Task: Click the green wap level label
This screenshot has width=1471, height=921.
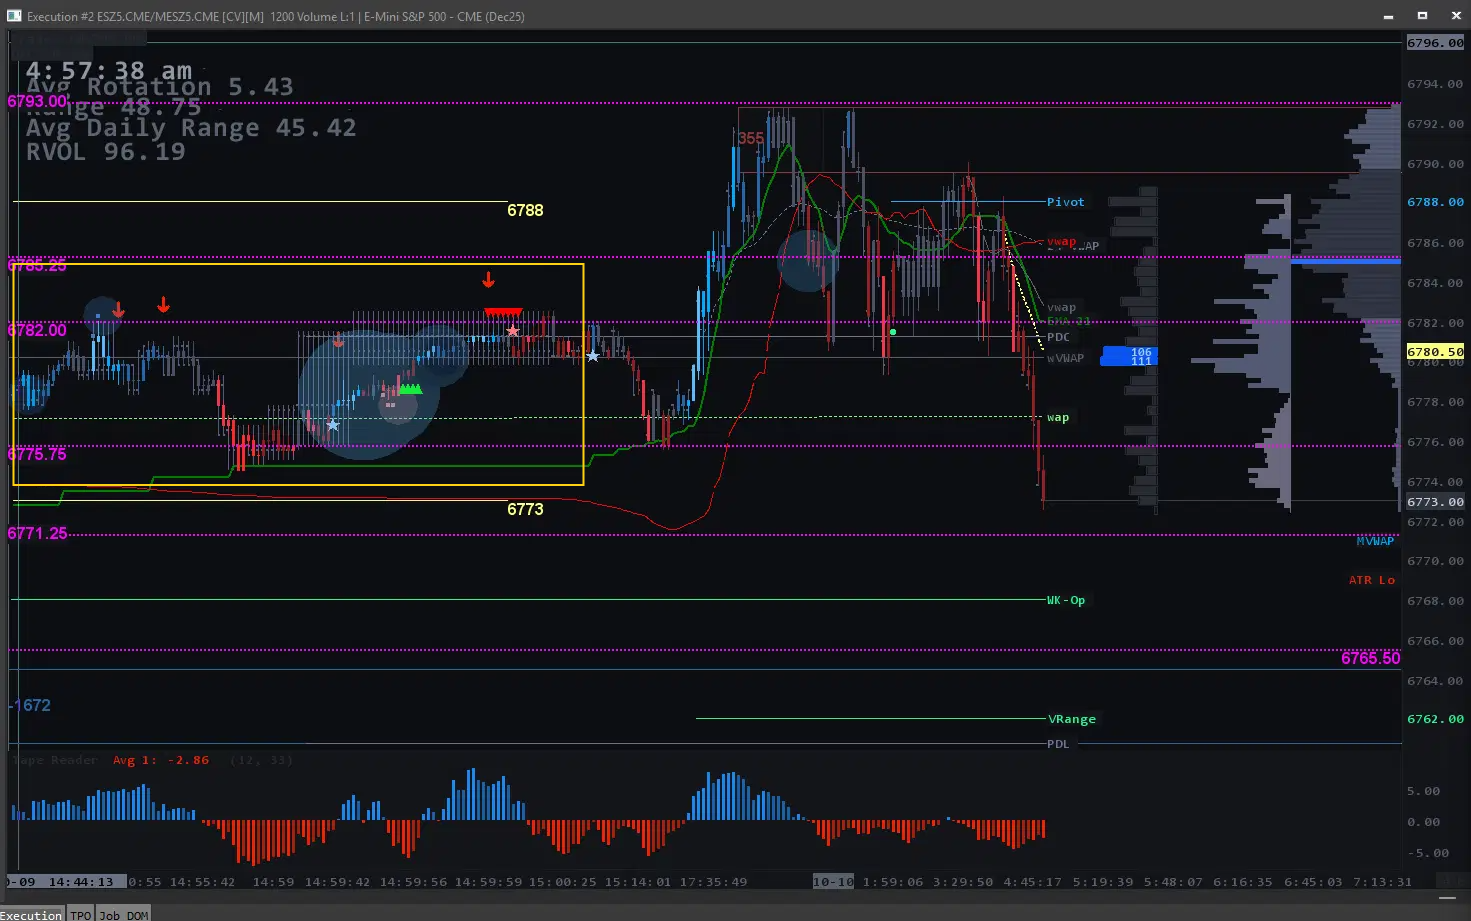Action: (x=1057, y=418)
